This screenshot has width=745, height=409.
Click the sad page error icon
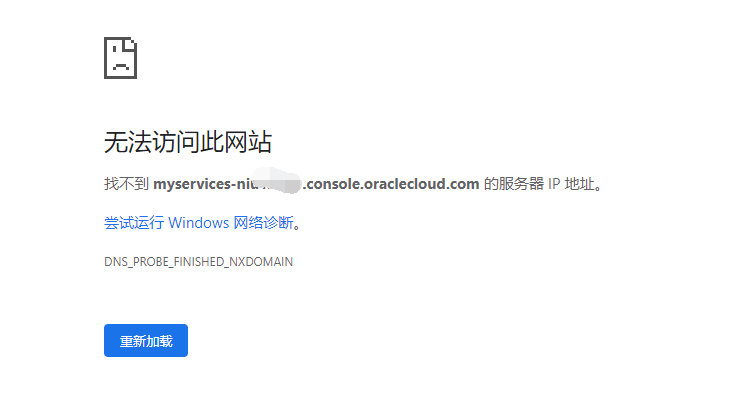coord(121,58)
